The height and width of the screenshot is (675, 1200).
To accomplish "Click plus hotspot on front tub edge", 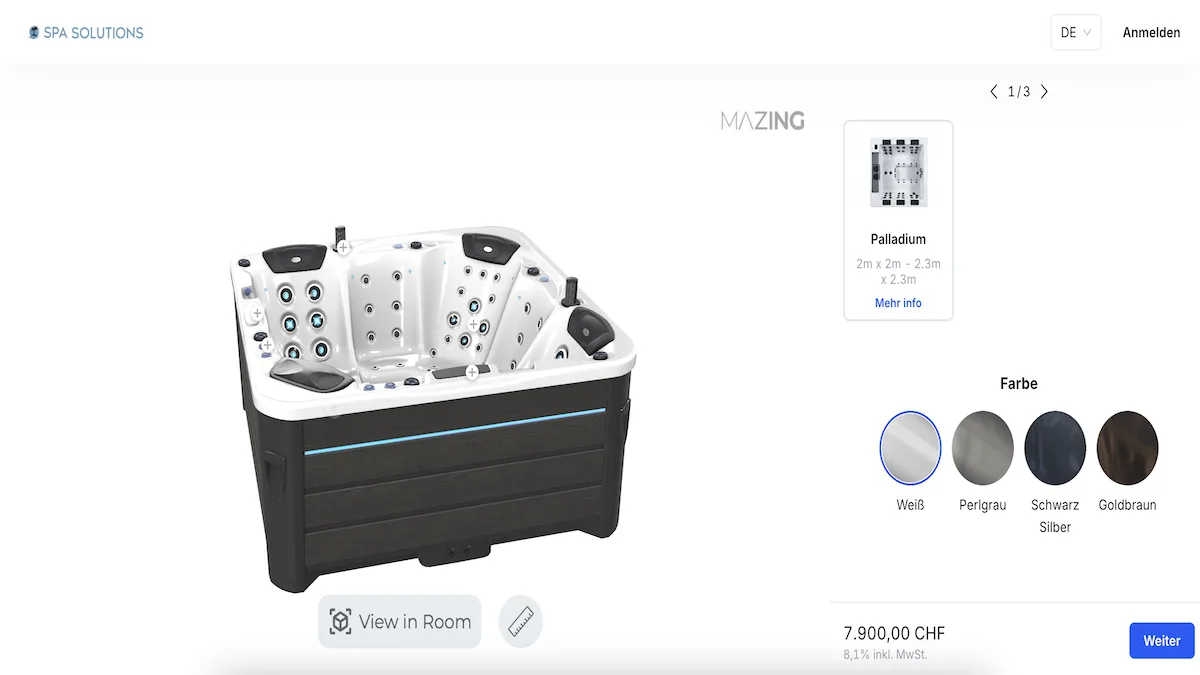I will click(x=472, y=372).
